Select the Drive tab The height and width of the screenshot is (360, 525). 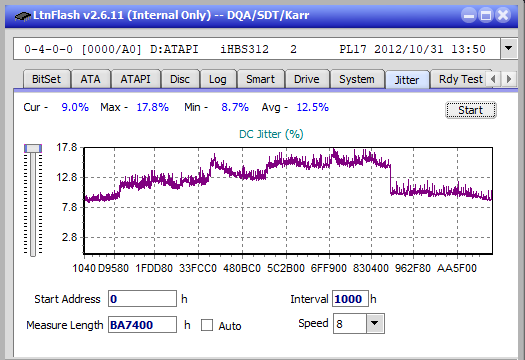point(307,79)
